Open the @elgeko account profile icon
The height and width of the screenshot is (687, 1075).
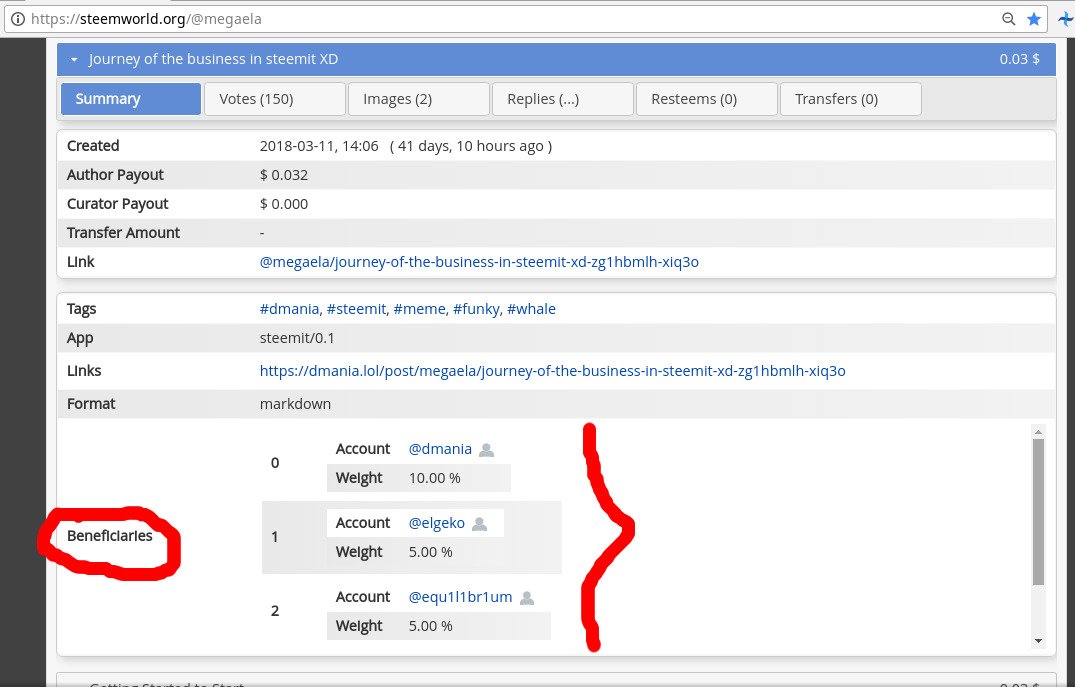480,524
